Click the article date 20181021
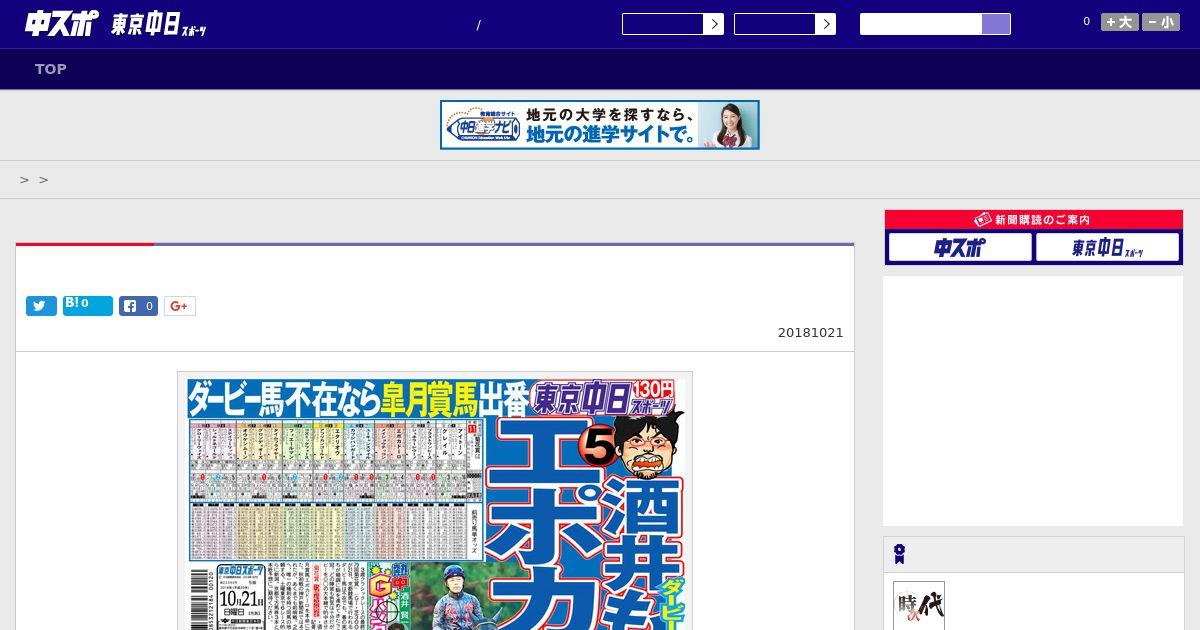The image size is (1200, 630). 811,333
